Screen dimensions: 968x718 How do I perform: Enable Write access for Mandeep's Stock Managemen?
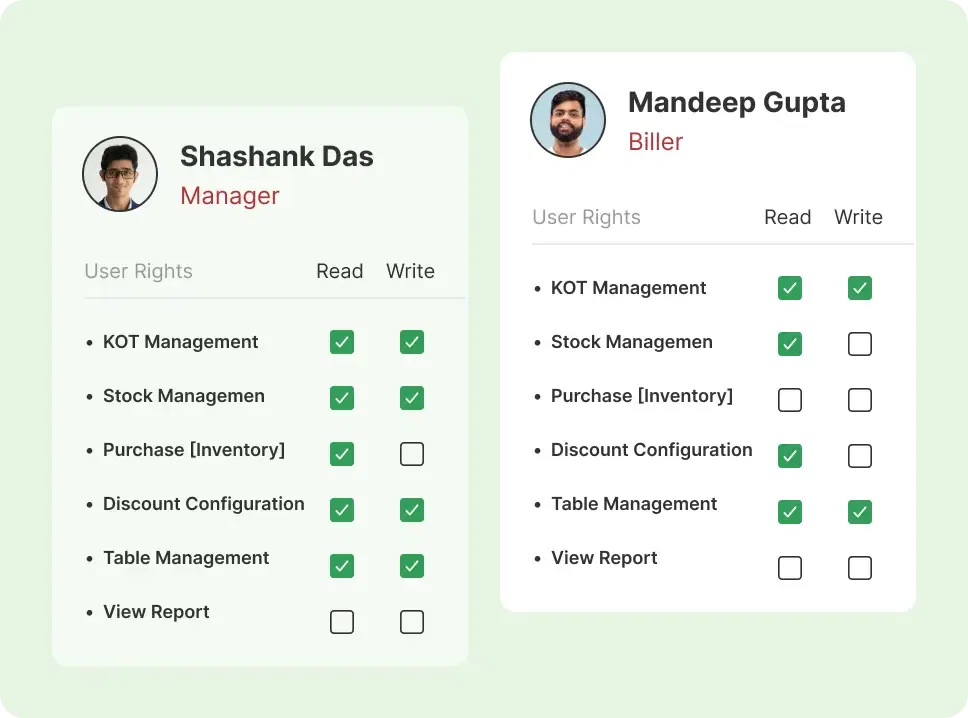[x=859, y=344]
